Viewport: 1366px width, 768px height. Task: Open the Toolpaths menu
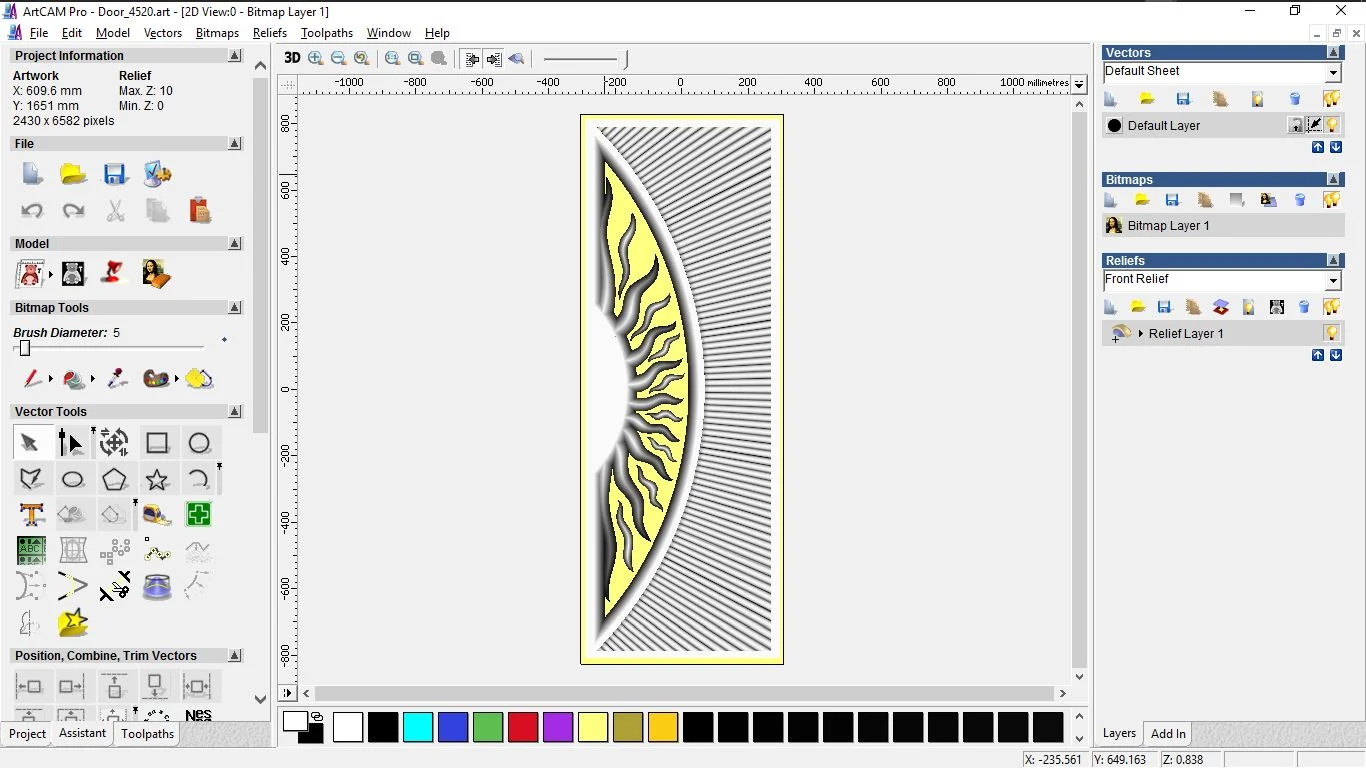[x=327, y=33]
